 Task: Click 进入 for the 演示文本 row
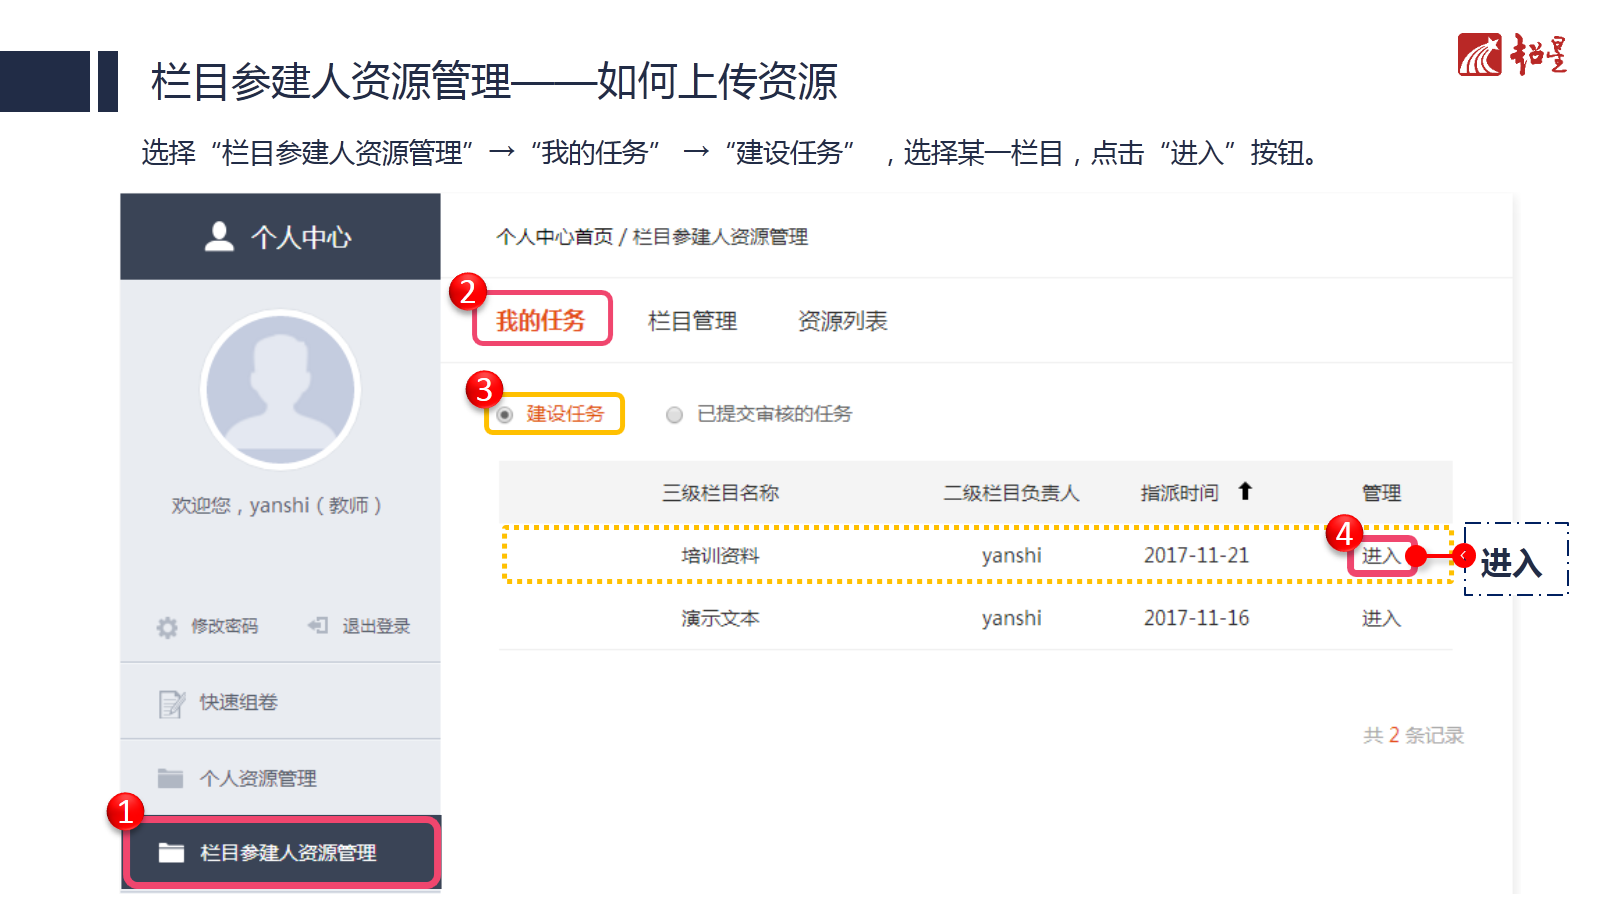click(x=1381, y=619)
